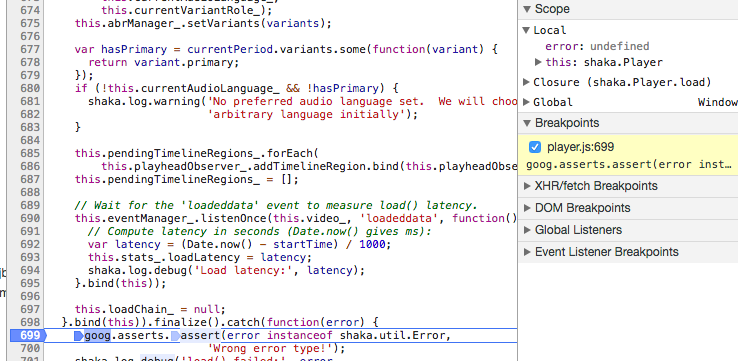
Task: Place cursor on 'this.abrManager_.setVariants(variants);' line
Action: [203, 23]
